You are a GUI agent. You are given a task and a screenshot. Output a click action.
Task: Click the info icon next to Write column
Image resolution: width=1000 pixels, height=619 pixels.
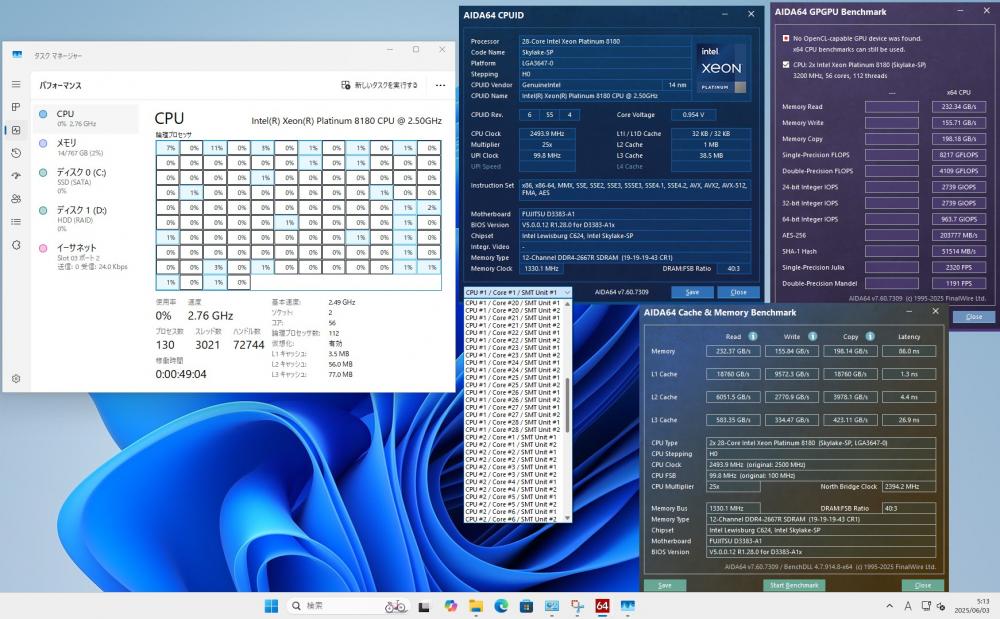pos(812,337)
